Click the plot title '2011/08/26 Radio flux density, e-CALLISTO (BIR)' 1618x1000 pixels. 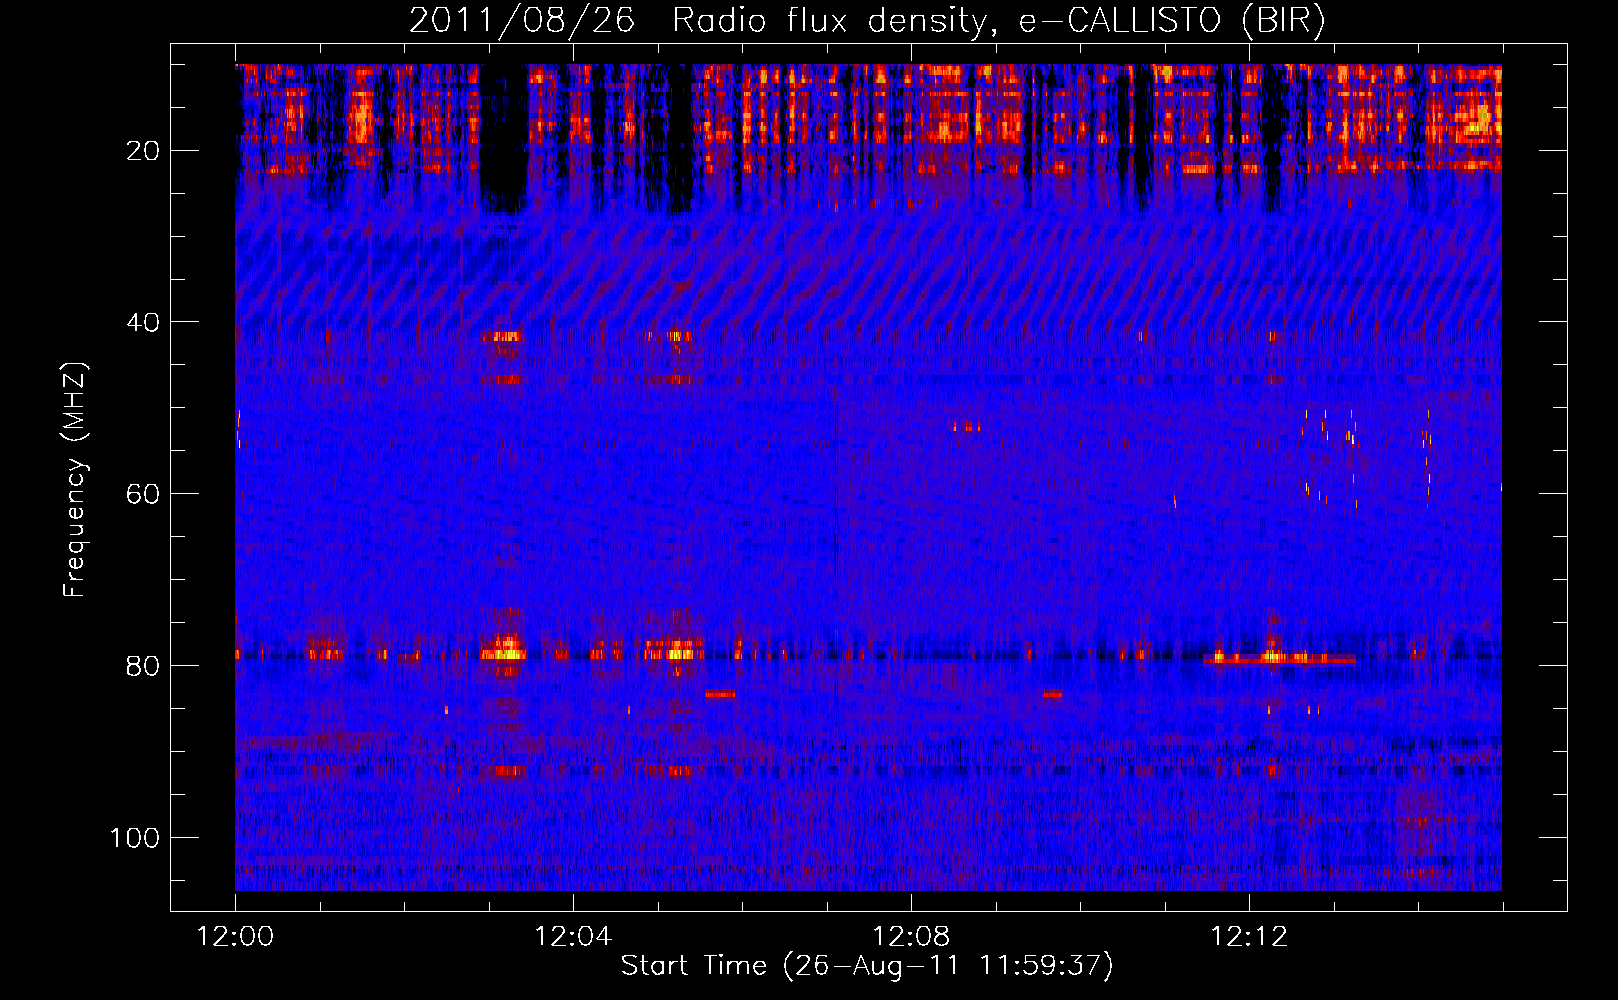[867, 21]
